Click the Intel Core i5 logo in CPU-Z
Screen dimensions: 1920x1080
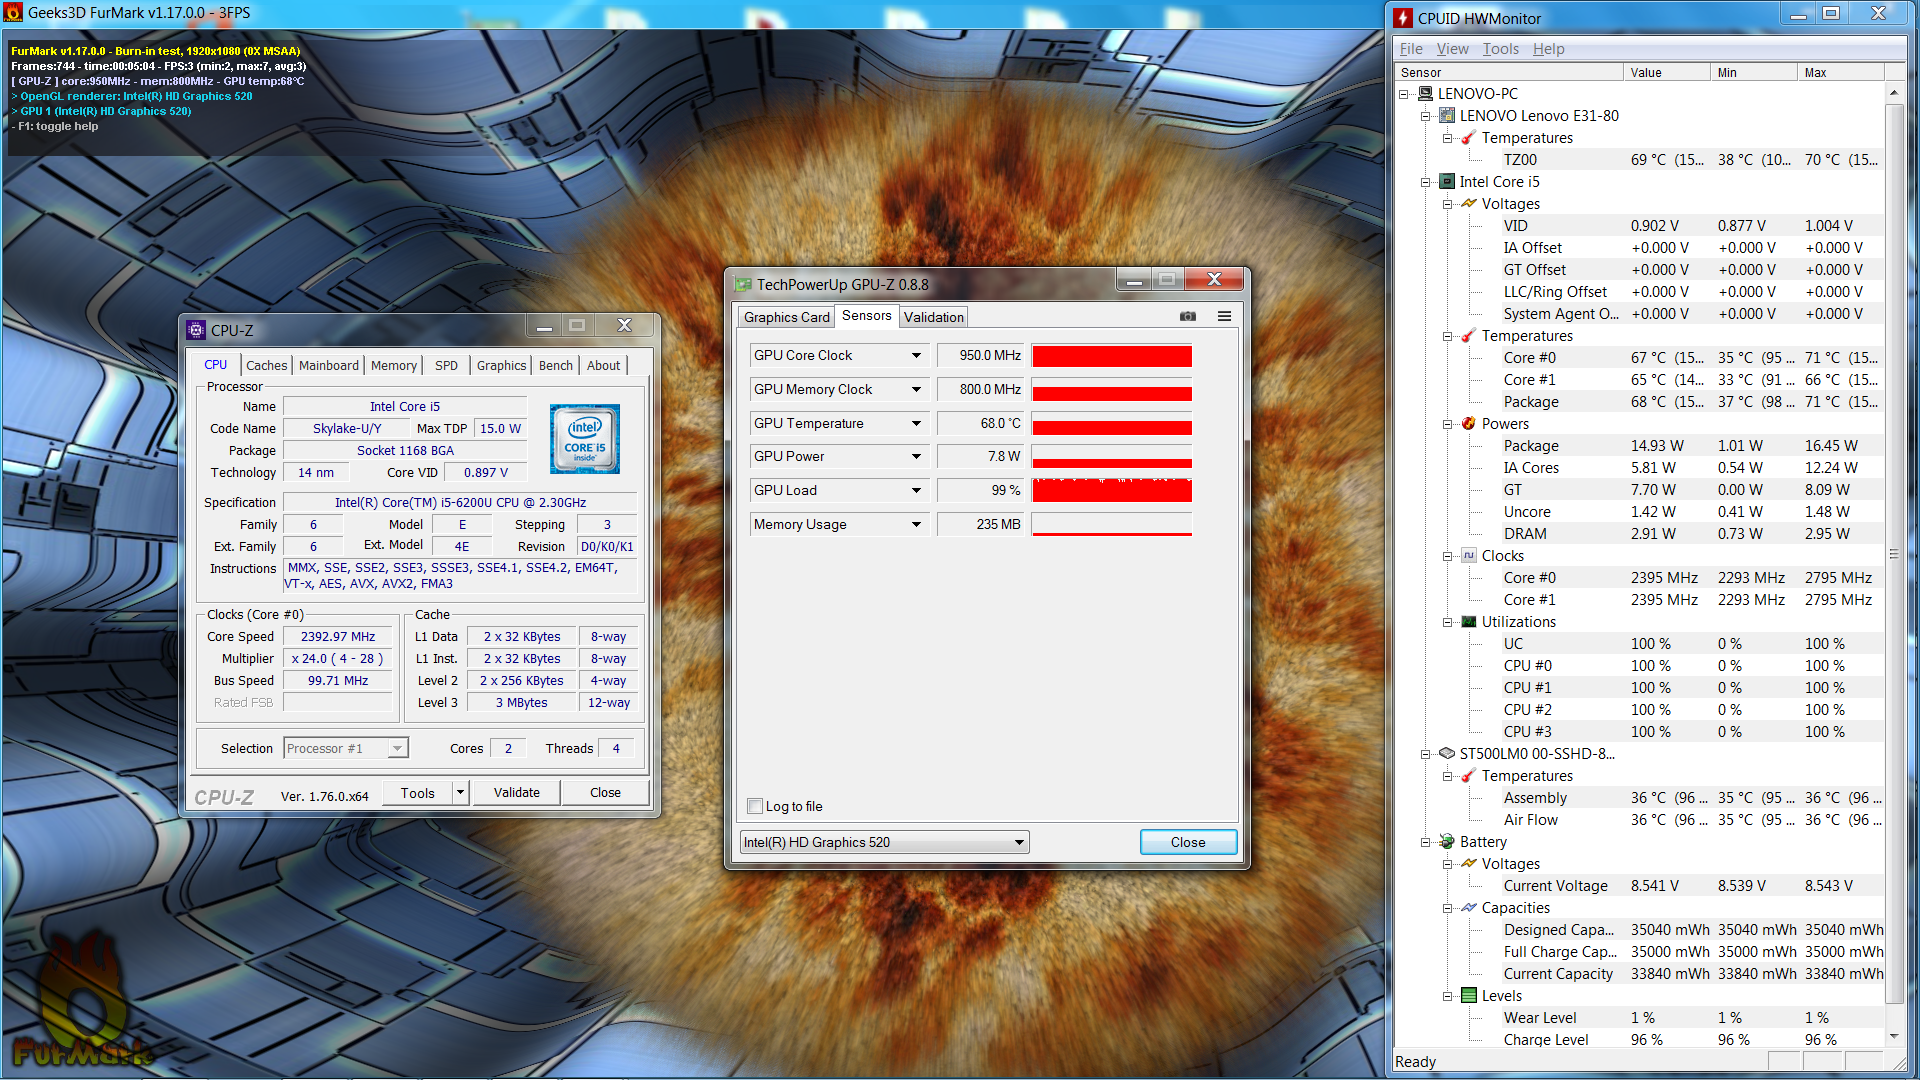coord(585,439)
